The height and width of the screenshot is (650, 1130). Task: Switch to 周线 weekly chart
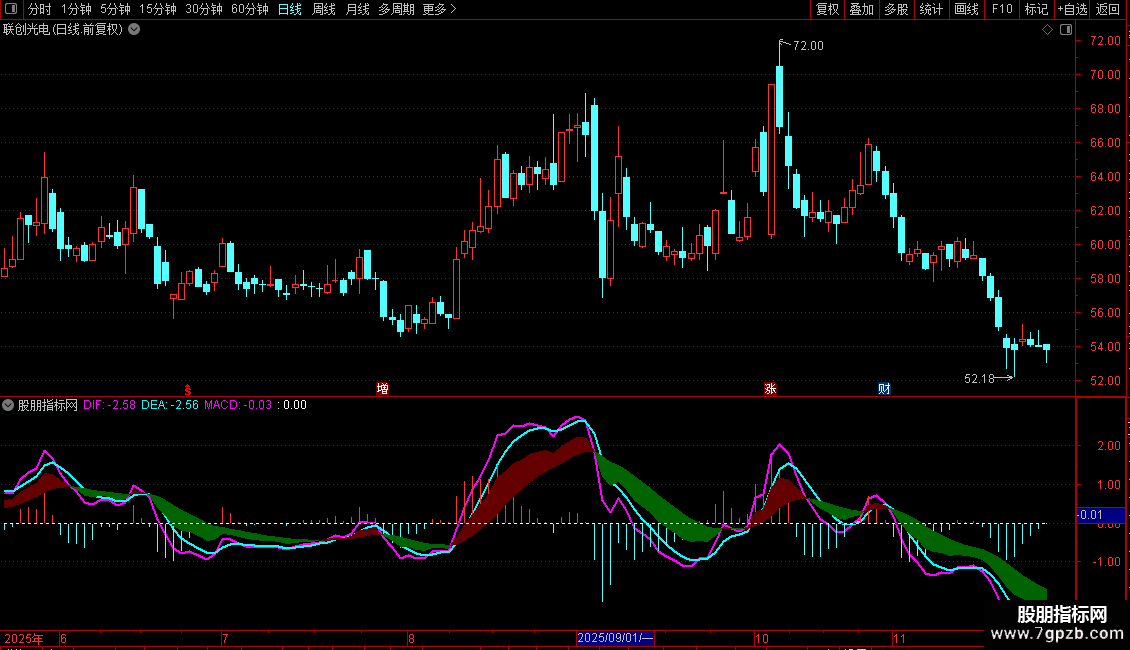pos(324,9)
